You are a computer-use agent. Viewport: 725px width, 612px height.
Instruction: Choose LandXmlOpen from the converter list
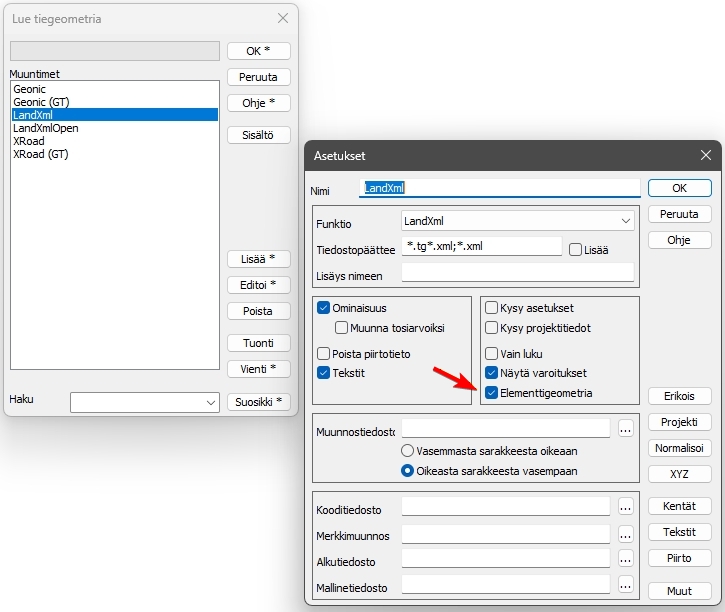[x=46, y=128]
